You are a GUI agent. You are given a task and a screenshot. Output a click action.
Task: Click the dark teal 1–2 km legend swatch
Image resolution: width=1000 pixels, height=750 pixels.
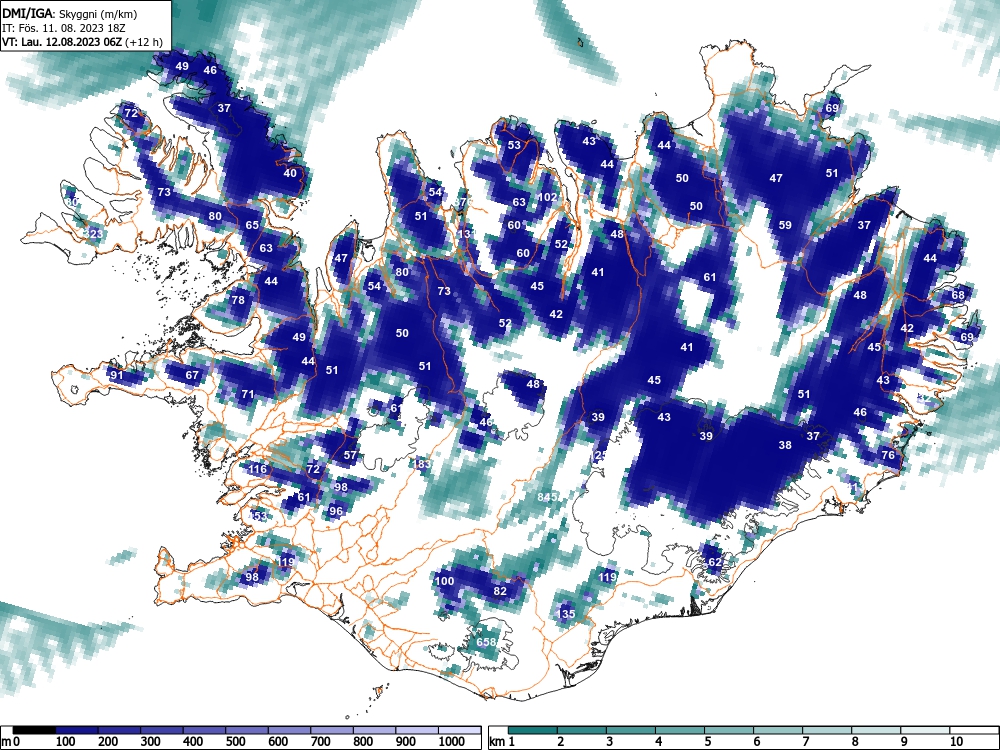(x=533, y=730)
